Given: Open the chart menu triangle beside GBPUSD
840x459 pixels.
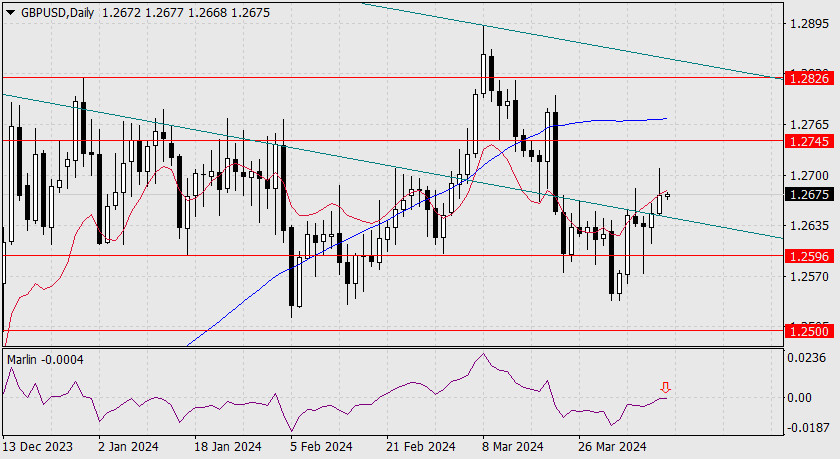Looking at the screenshot, I should (x=11, y=13).
